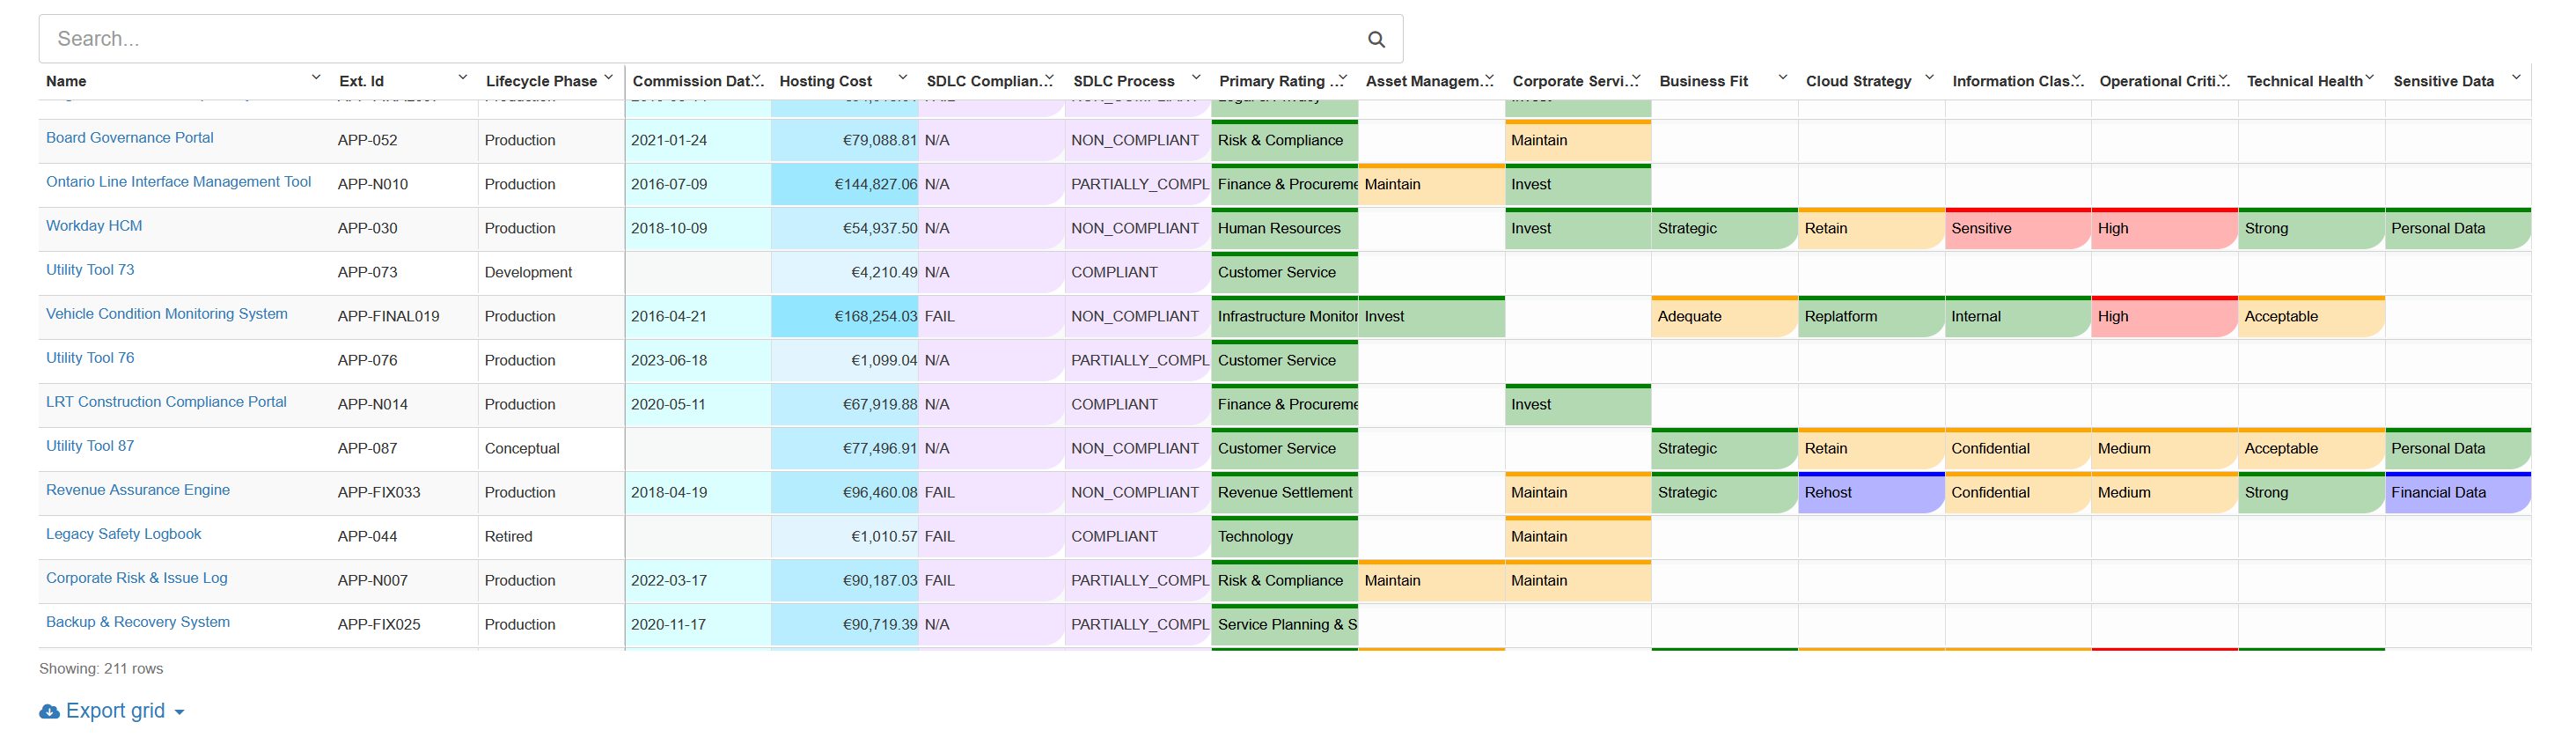2576x737 pixels.
Task: Open Revenue Assurance Engine link
Action: (x=138, y=490)
